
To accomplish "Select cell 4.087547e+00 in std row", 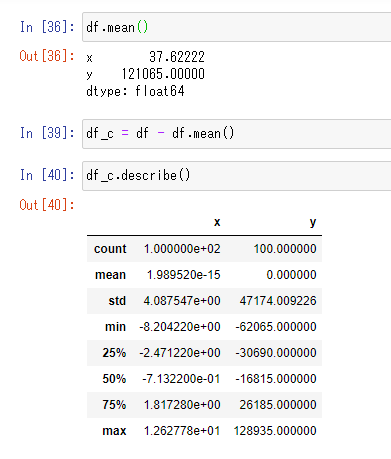I will pyautogui.click(x=182, y=301).
